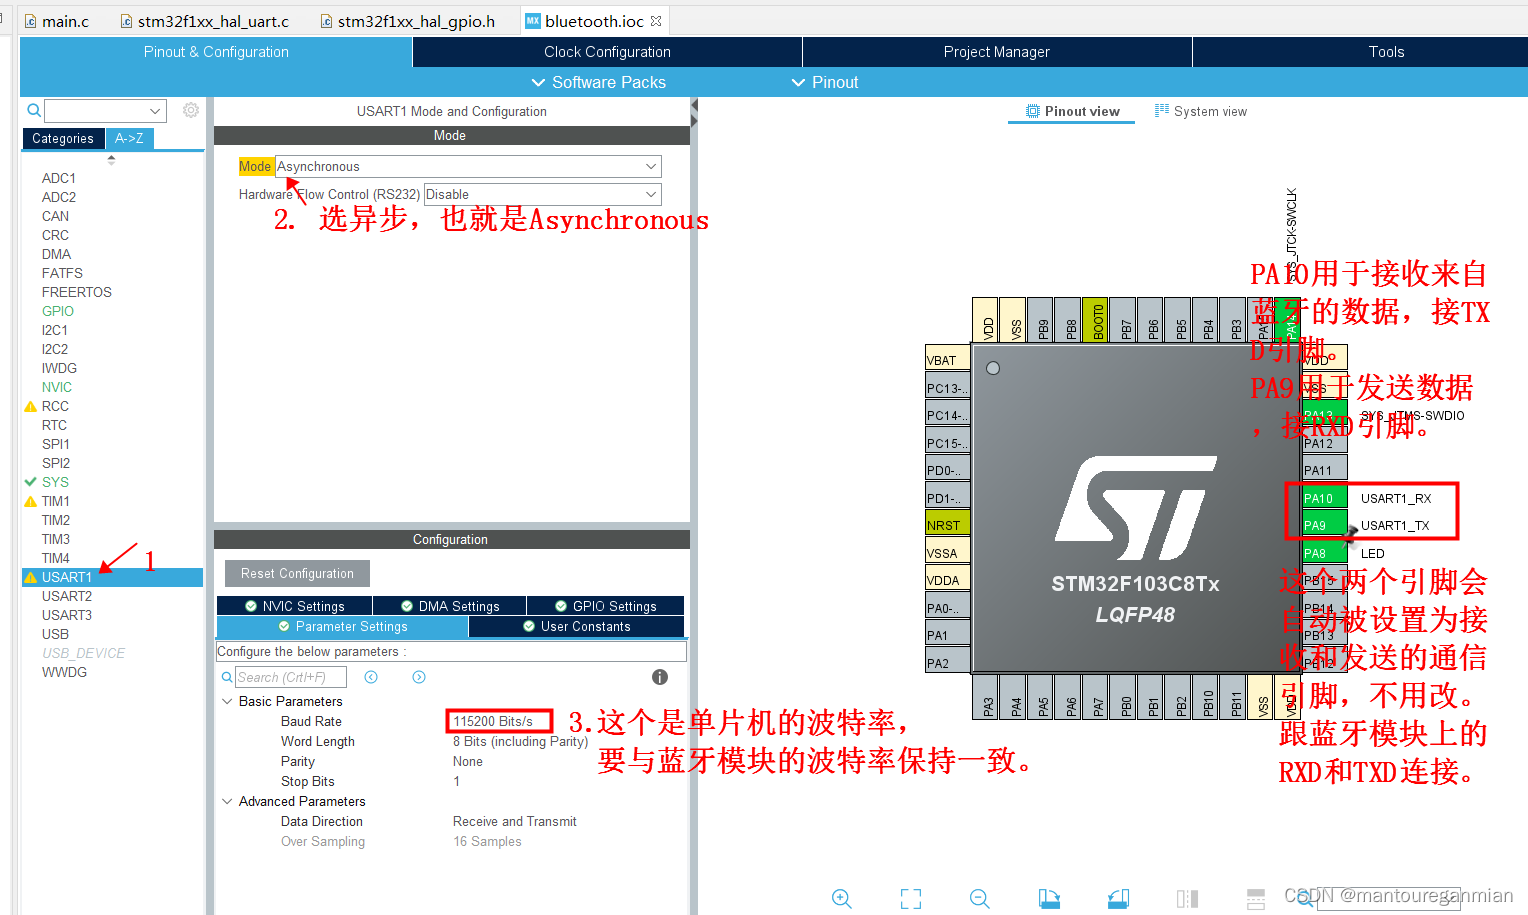Click the VDDA pin on chip

[x=947, y=580]
